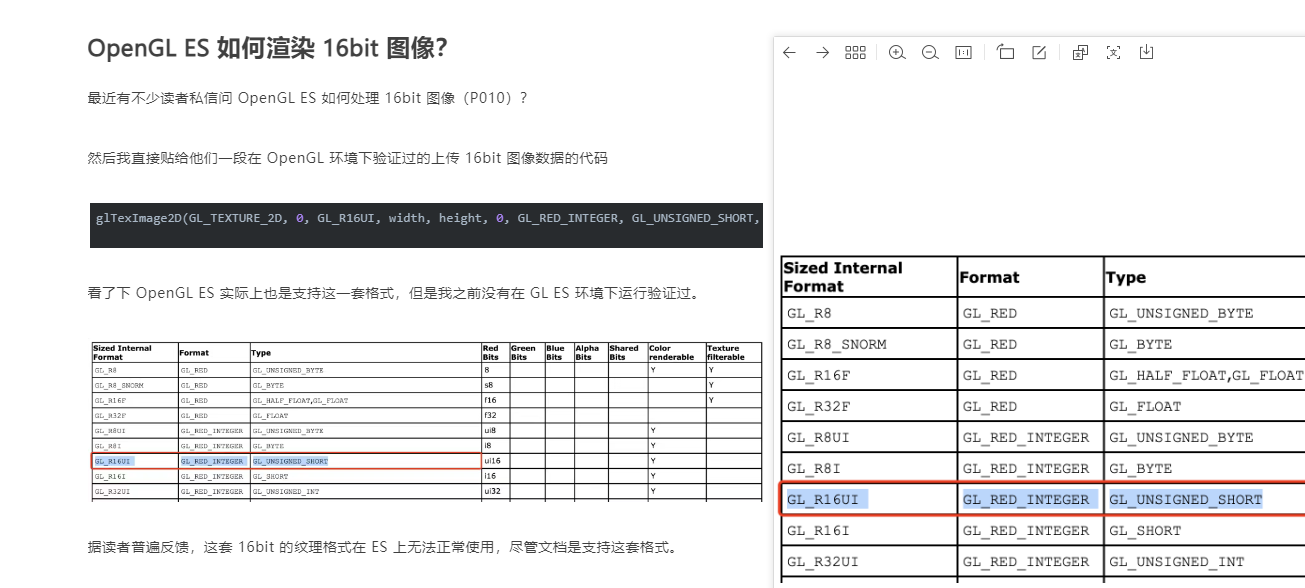Click 'Color renderable' header in article table
Image resolution: width=1305 pixels, height=588 pixels.
click(676, 352)
